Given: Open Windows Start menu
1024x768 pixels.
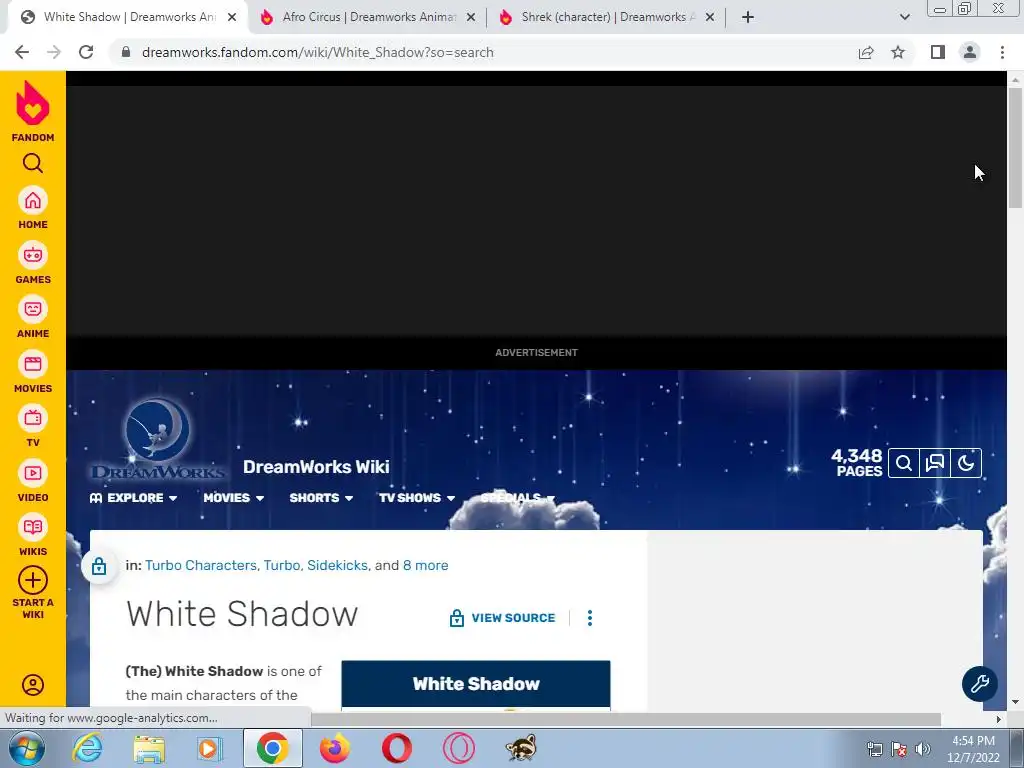Looking at the screenshot, I should [27, 748].
